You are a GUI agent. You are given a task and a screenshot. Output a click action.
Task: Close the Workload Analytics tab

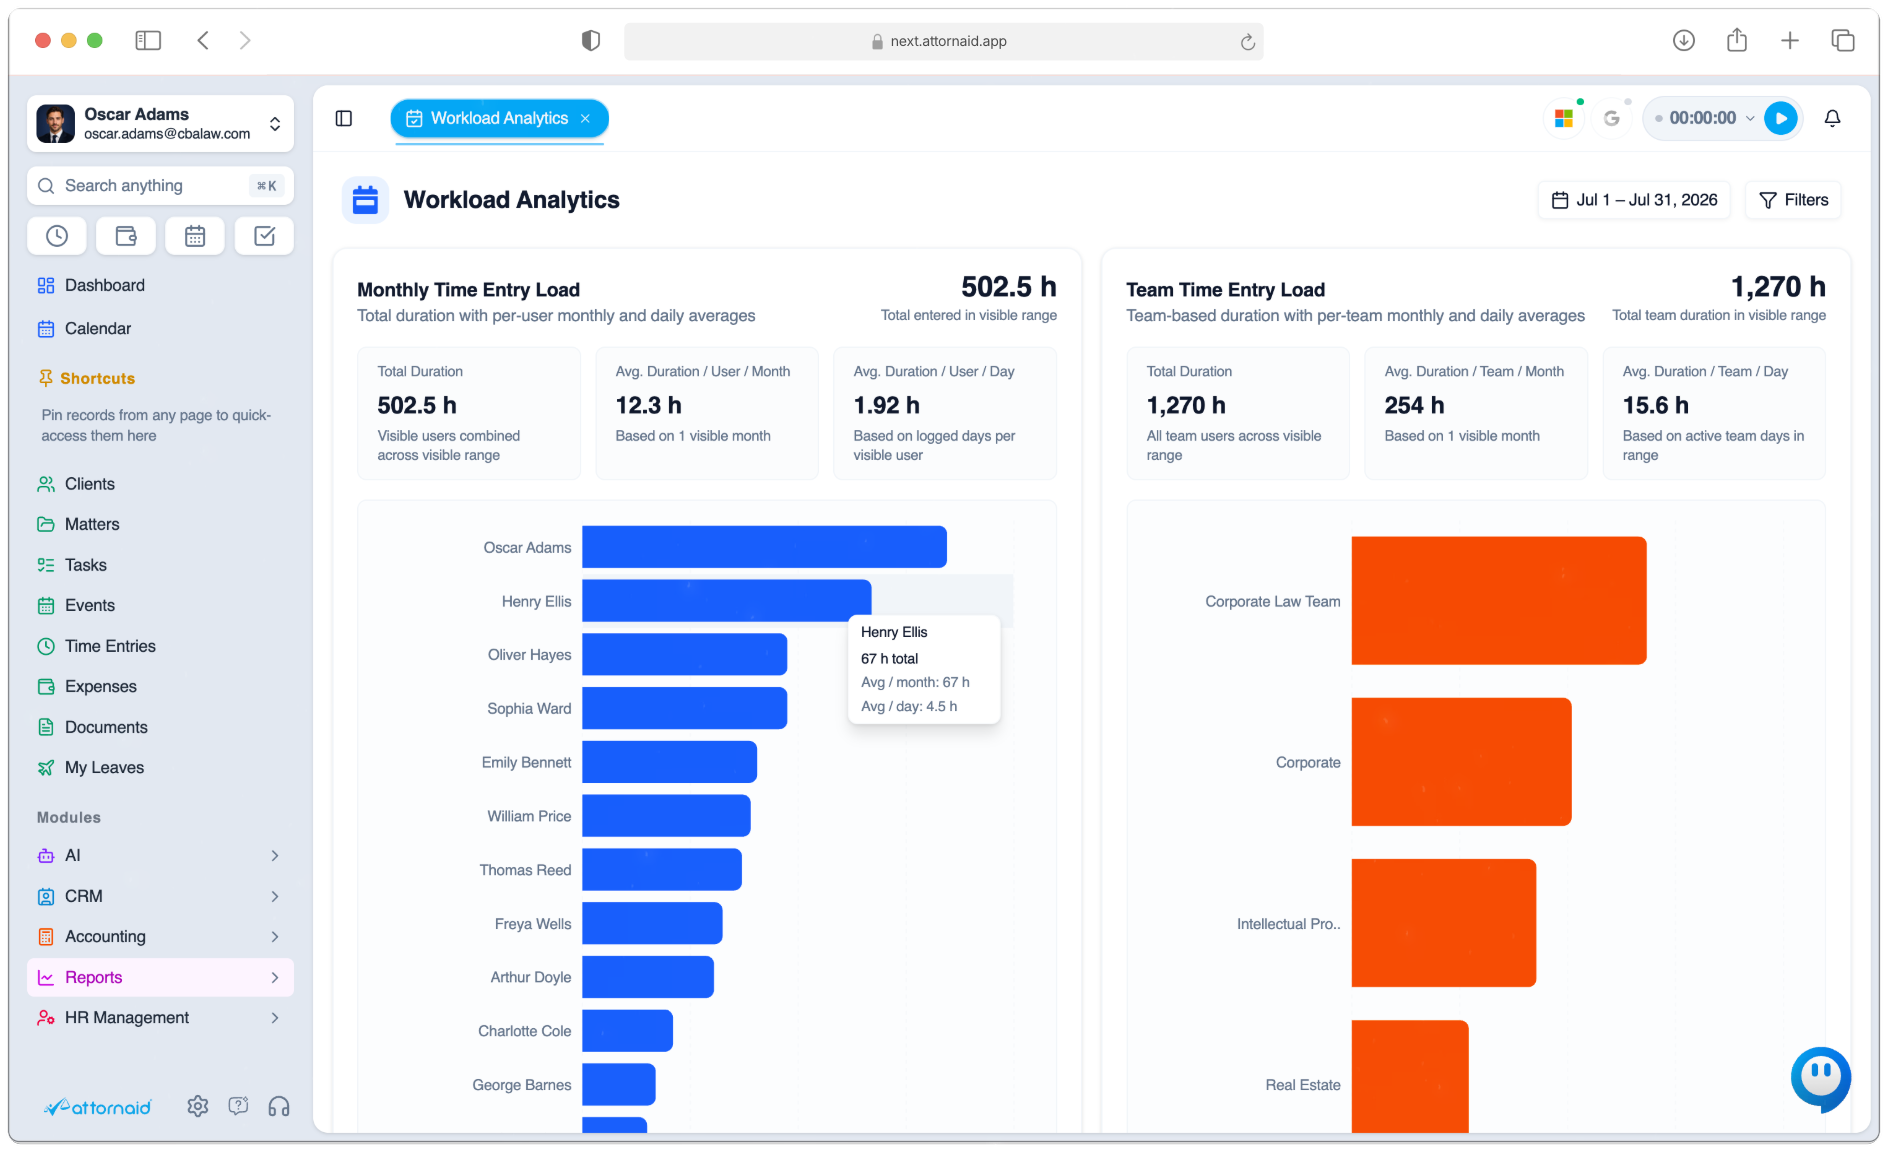(x=586, y=118)
